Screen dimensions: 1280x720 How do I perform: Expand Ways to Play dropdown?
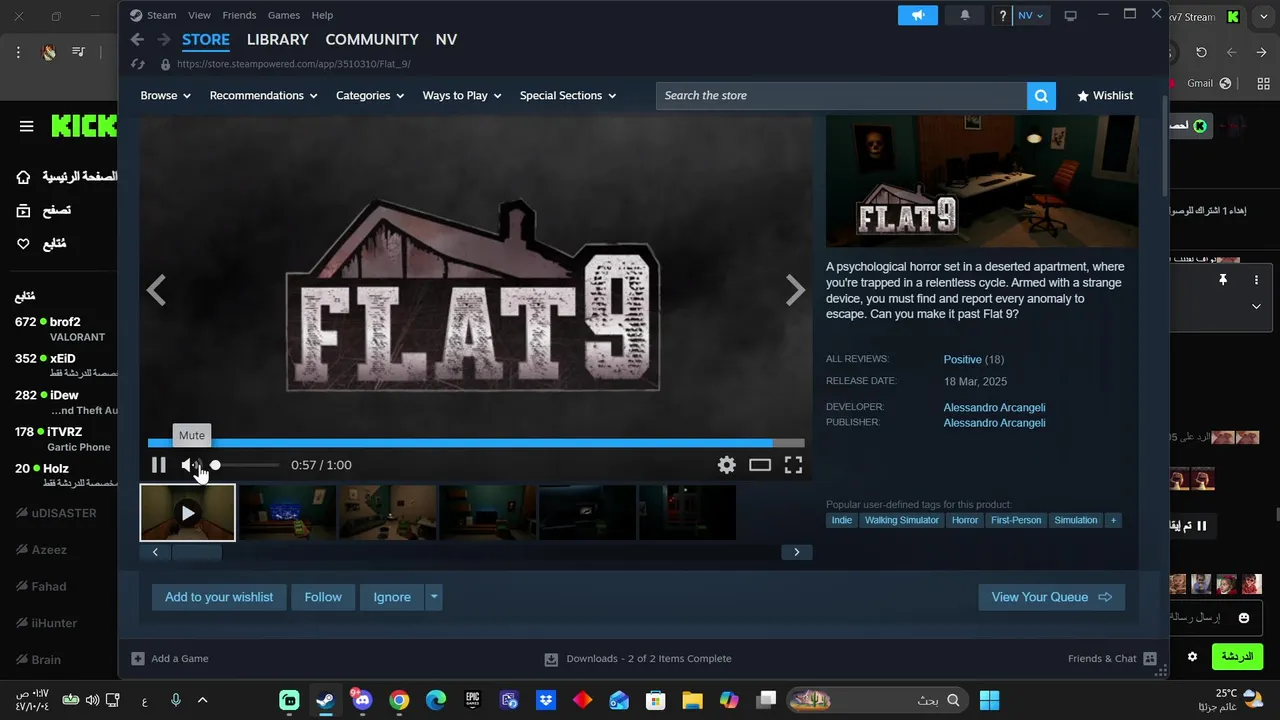click(x=461, y=96)
